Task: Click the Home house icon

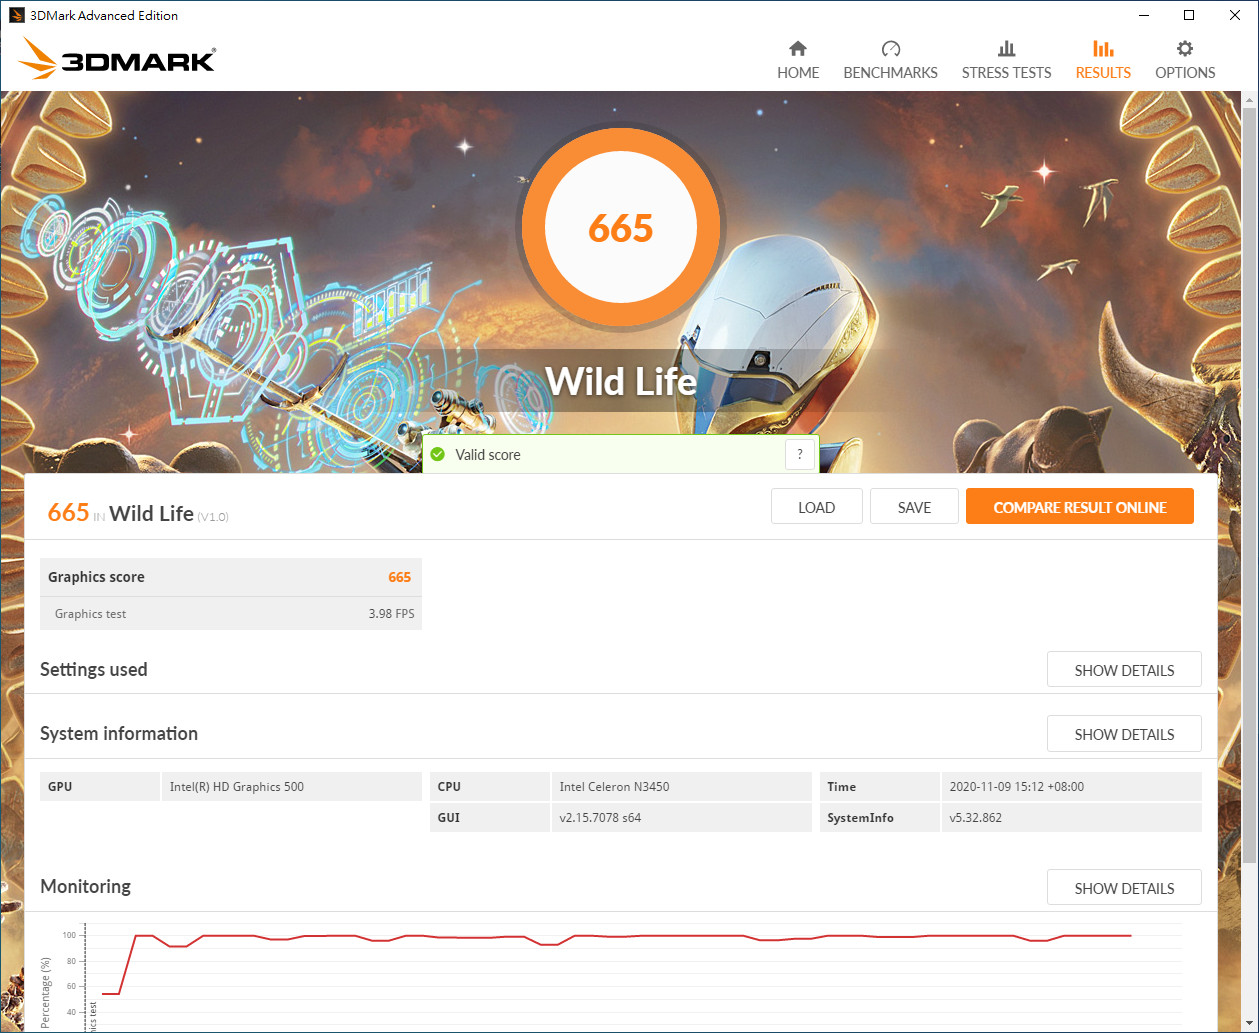Action: 797,49
